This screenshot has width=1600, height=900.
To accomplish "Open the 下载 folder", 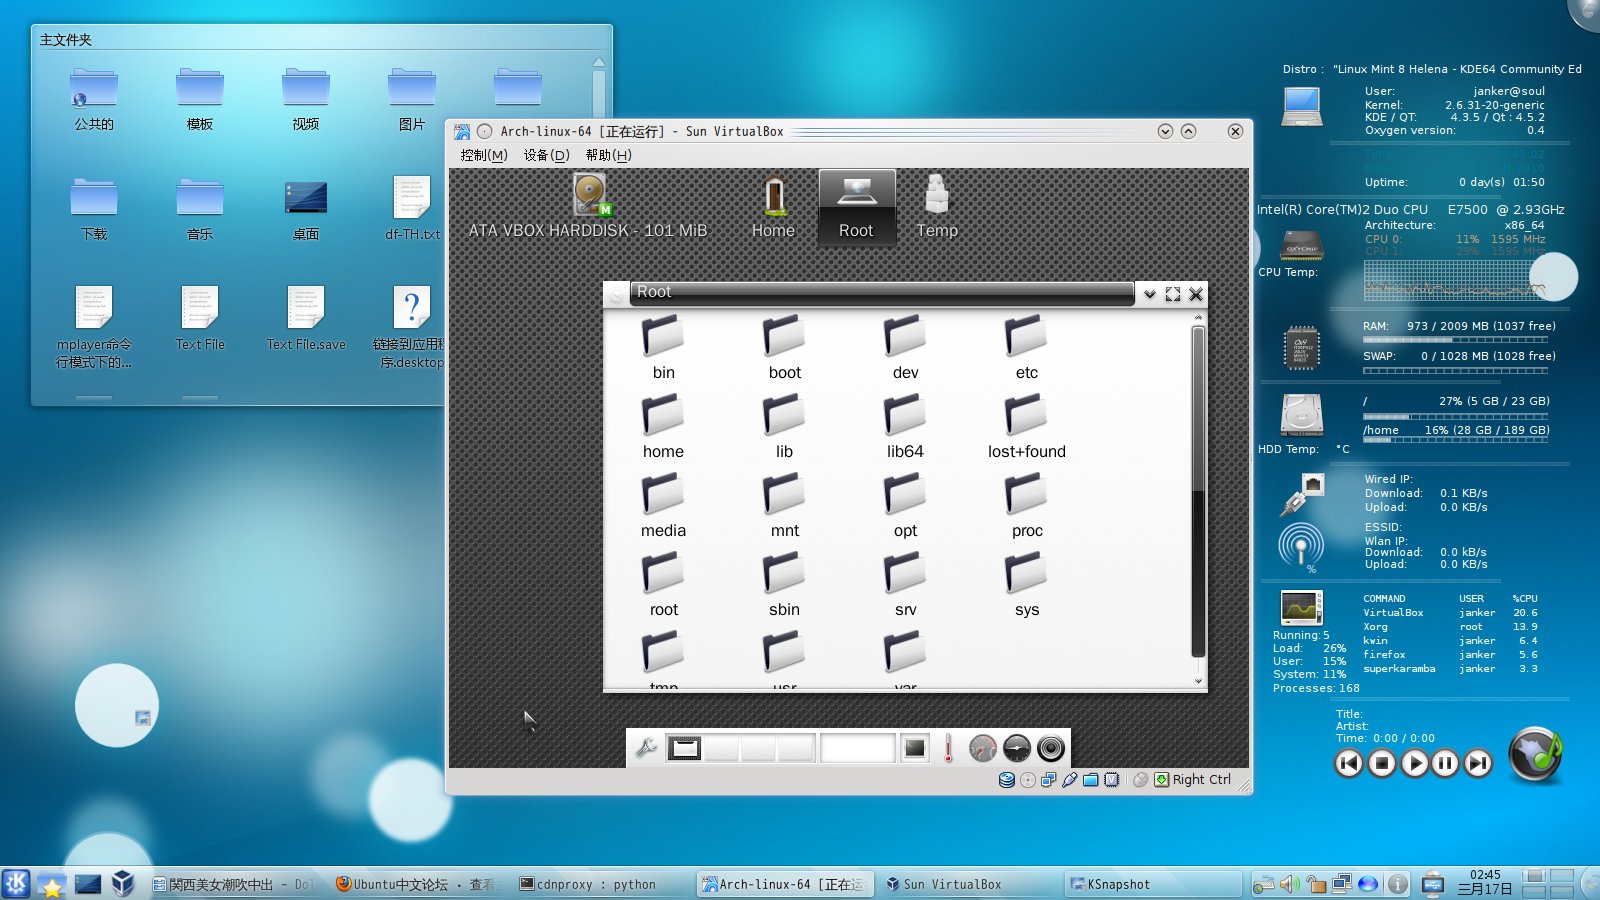I will tap(94, 209).
